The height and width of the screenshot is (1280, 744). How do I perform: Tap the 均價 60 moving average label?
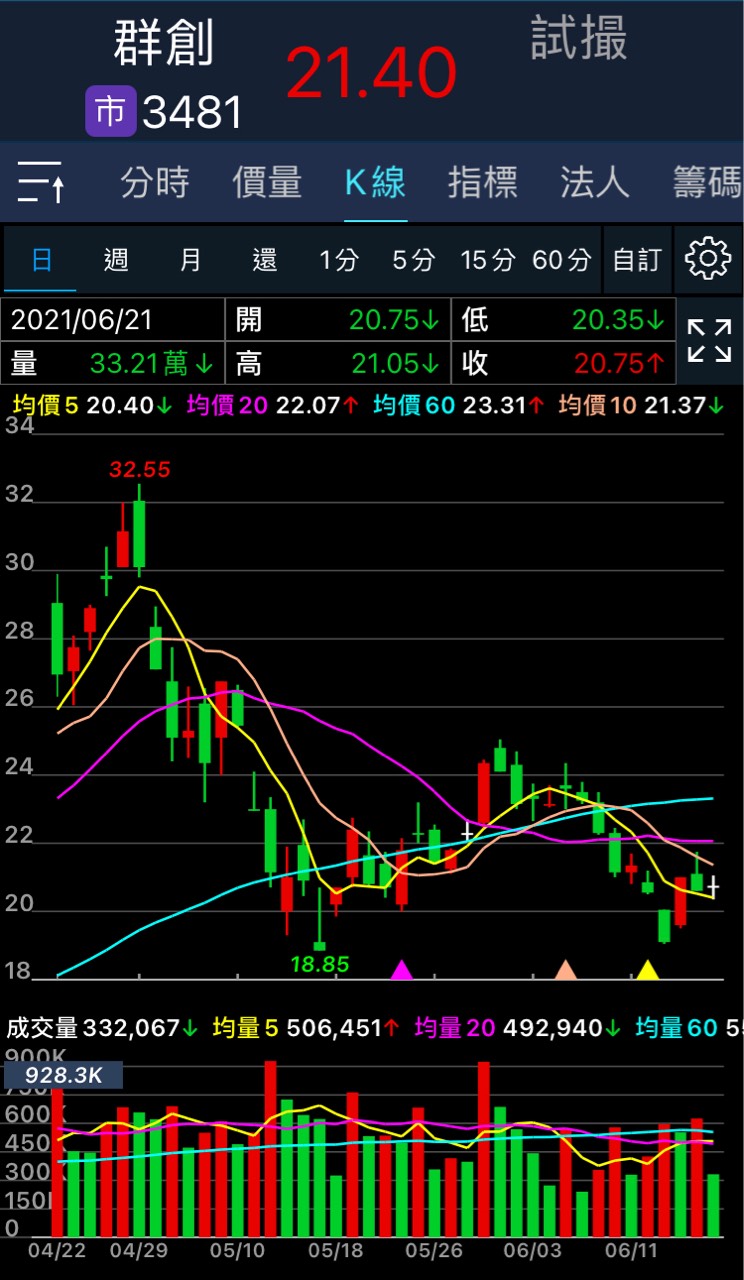[x=414, y=406]
